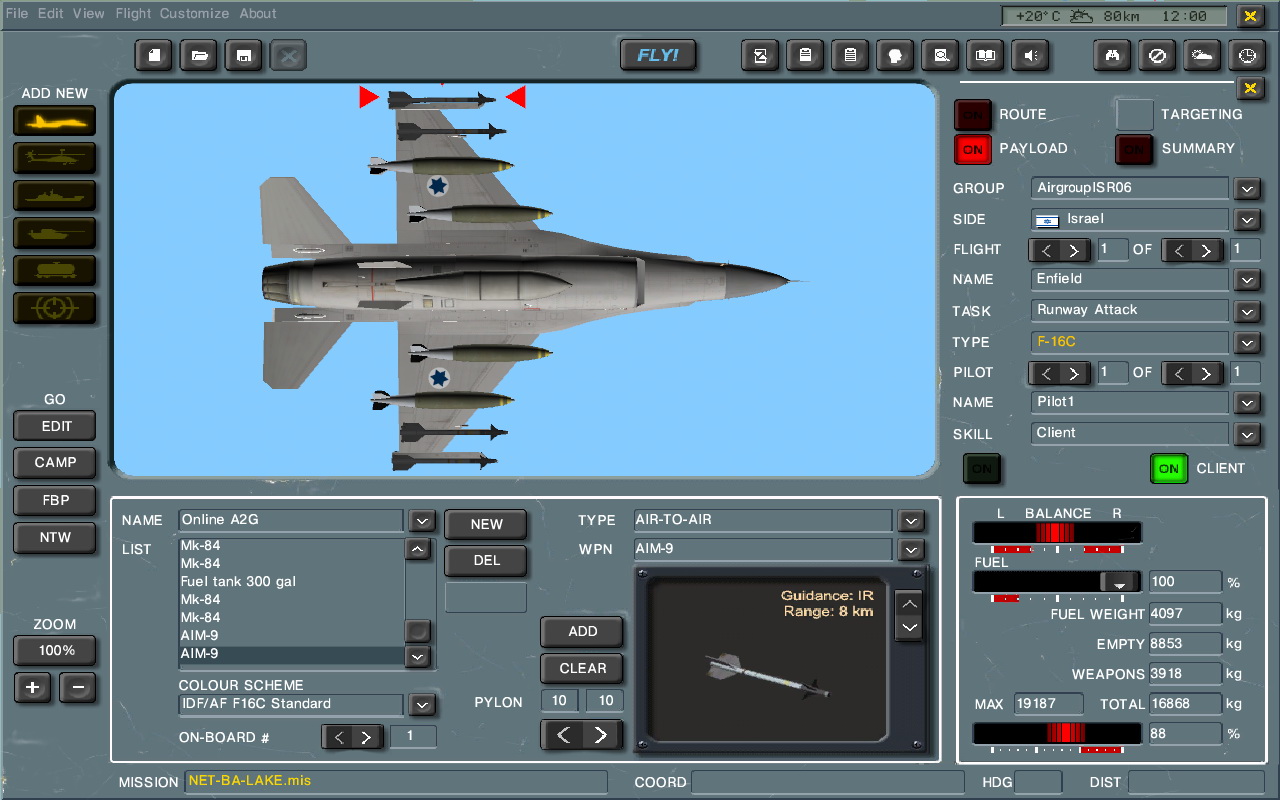Open the encyclopedia book icon
The height and width of the screenshot is (800, 1280).
coord(985,56)
